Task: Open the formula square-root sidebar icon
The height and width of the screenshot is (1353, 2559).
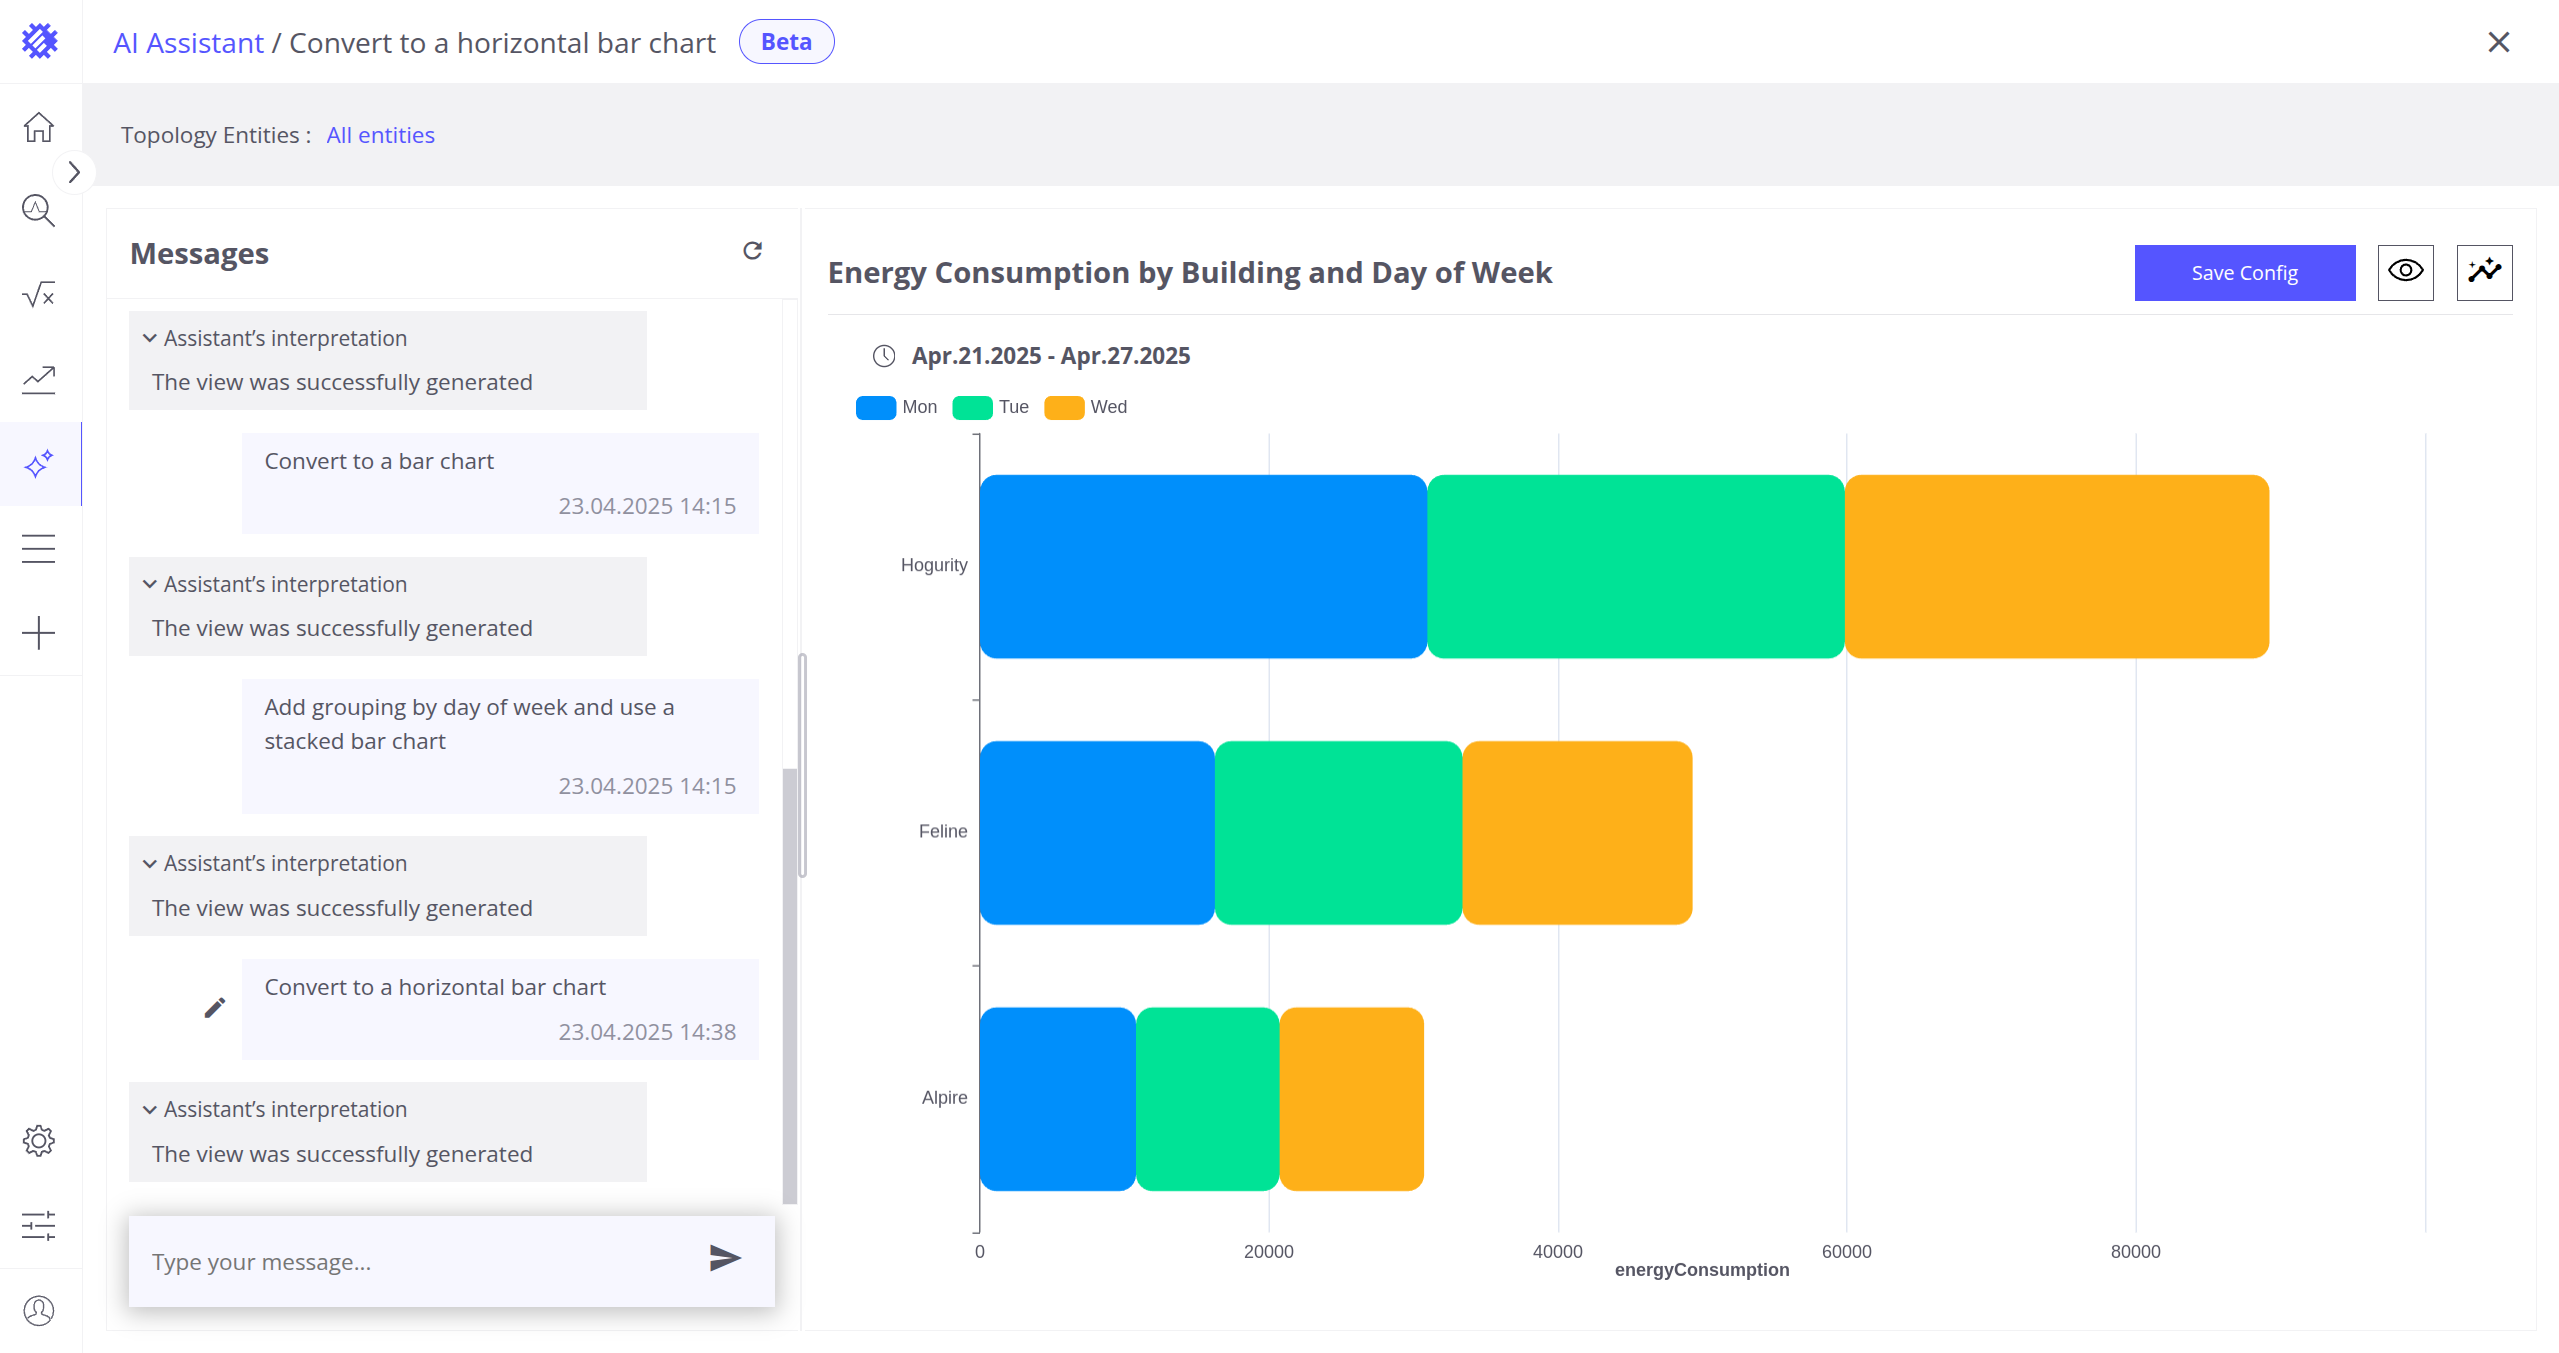Action: pos(39,295)
